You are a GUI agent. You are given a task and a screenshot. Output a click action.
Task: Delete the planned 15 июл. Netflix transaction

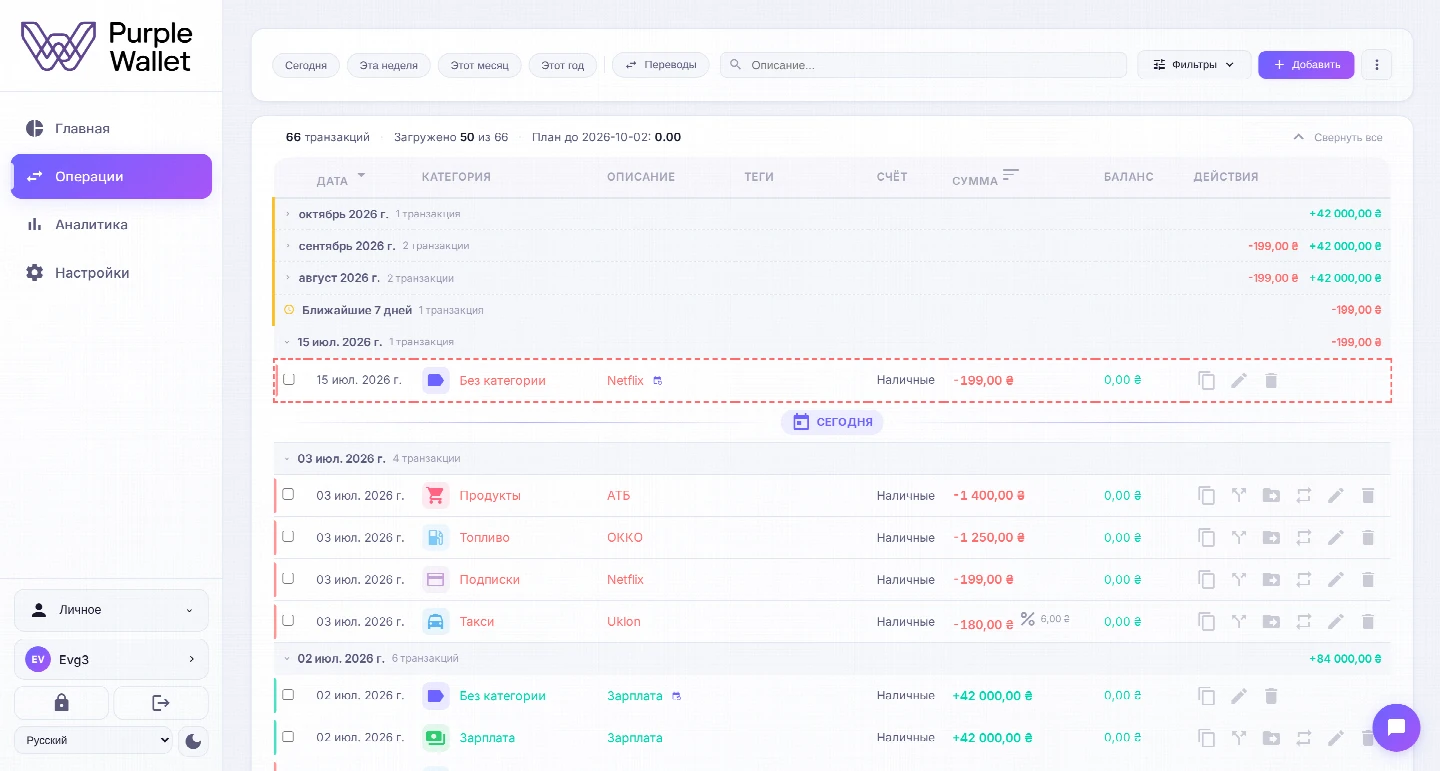point(1271,380)
